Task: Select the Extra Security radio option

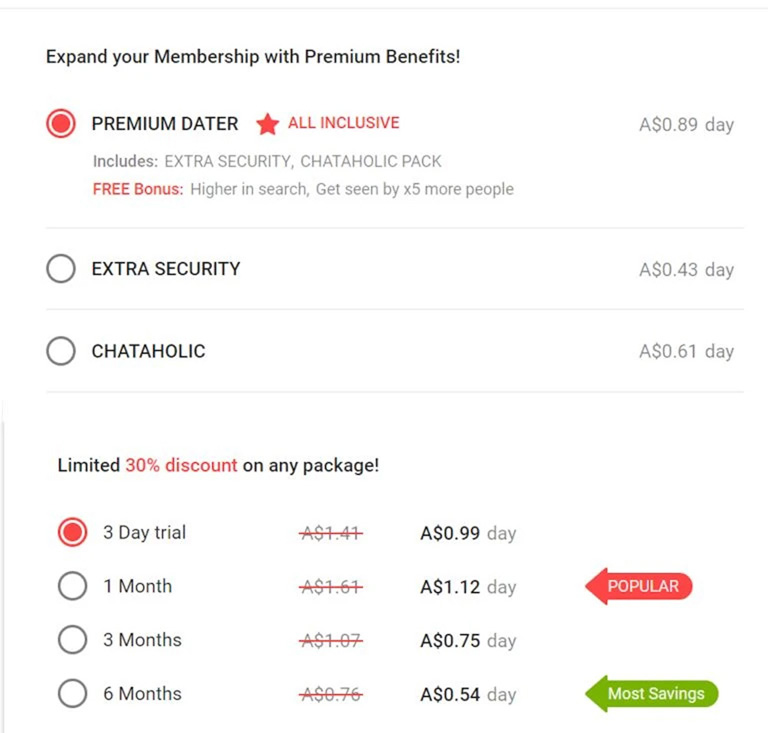Action: (x=61, y=269)
